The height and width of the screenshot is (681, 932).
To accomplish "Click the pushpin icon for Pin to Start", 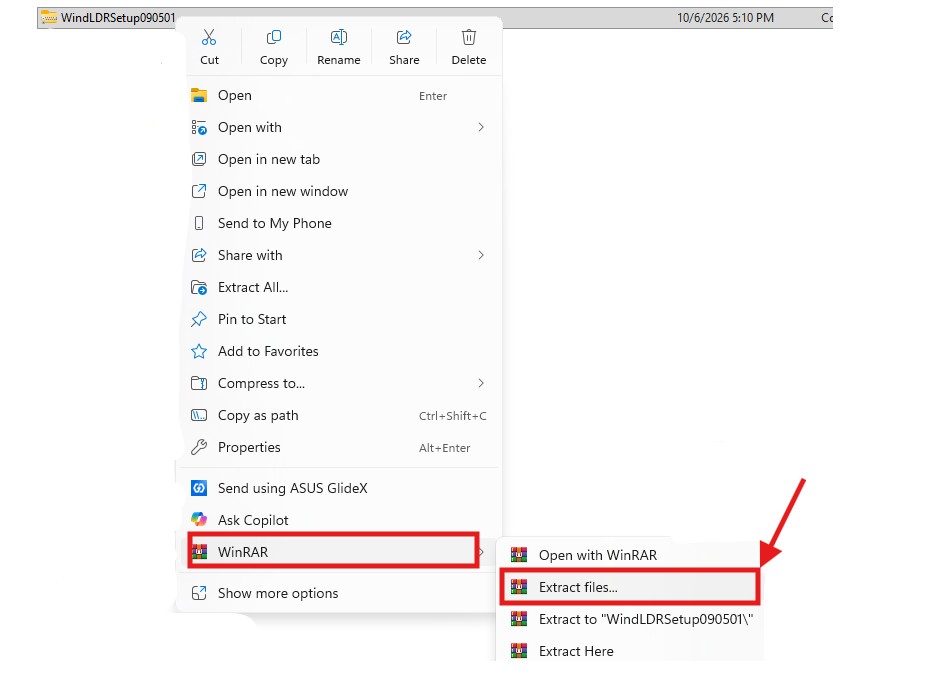I will [x=199, y=319].
